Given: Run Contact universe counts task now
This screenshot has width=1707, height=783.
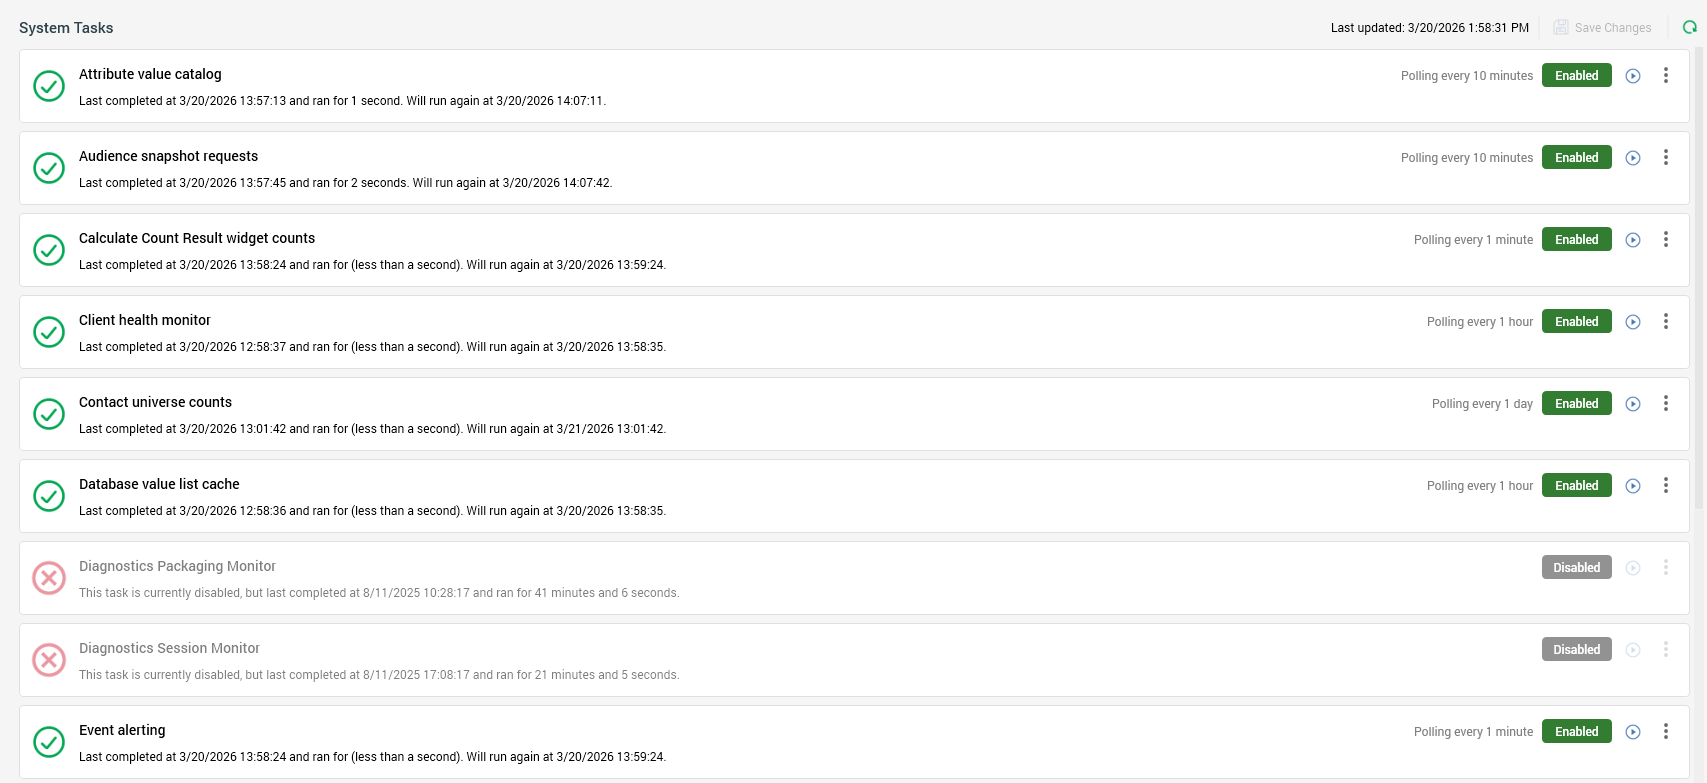Looking at the screenshot, I should (1633, 404).
